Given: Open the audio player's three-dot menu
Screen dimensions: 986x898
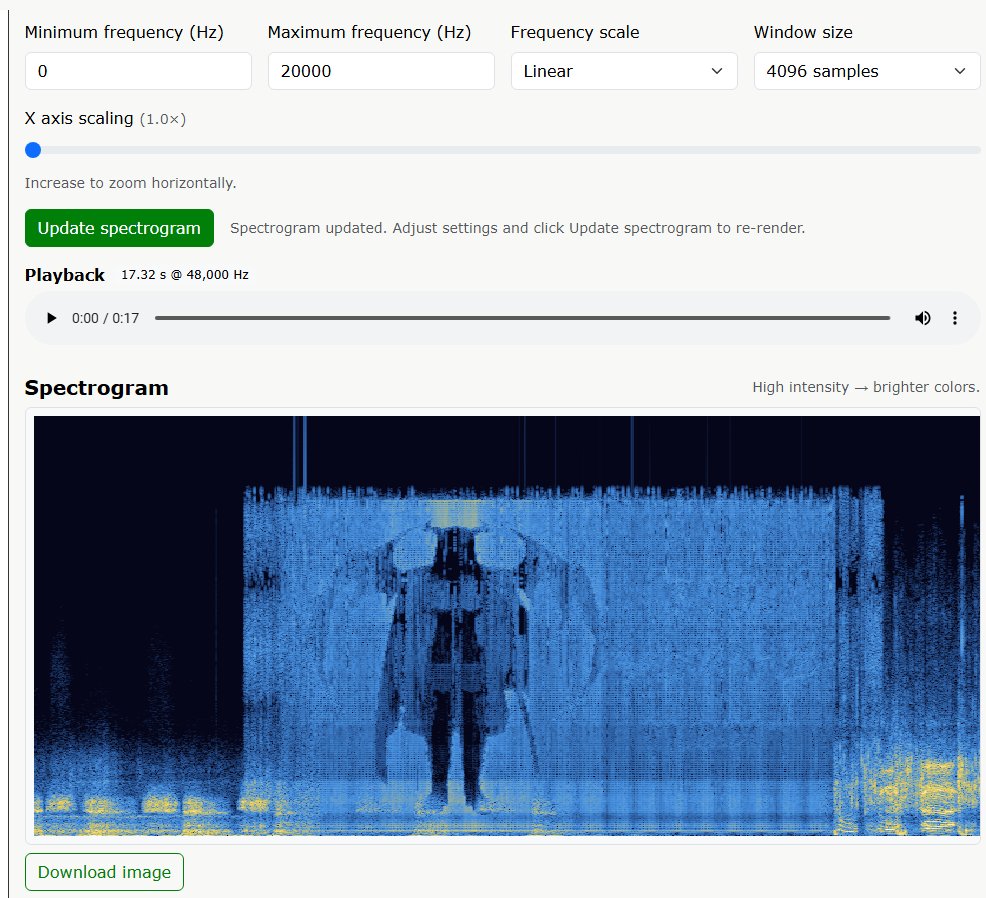Looking at the screenshot, I should pos(955,318).
